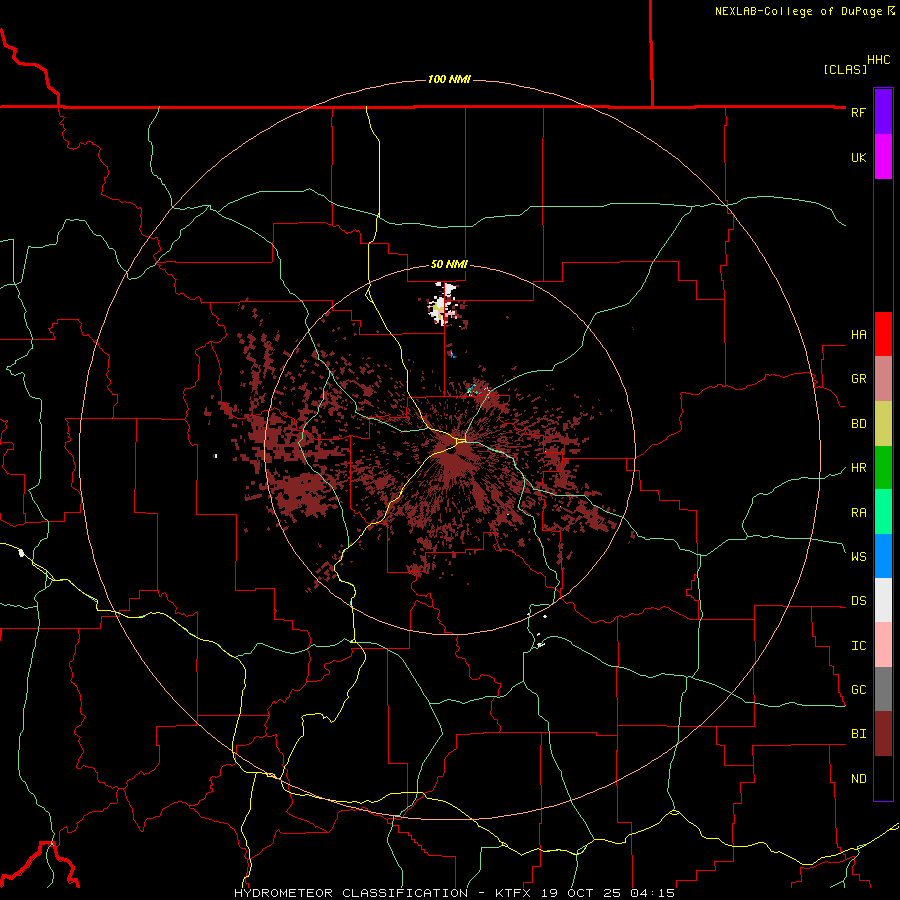Click the UK magenta legend swatch

[883, 157]
